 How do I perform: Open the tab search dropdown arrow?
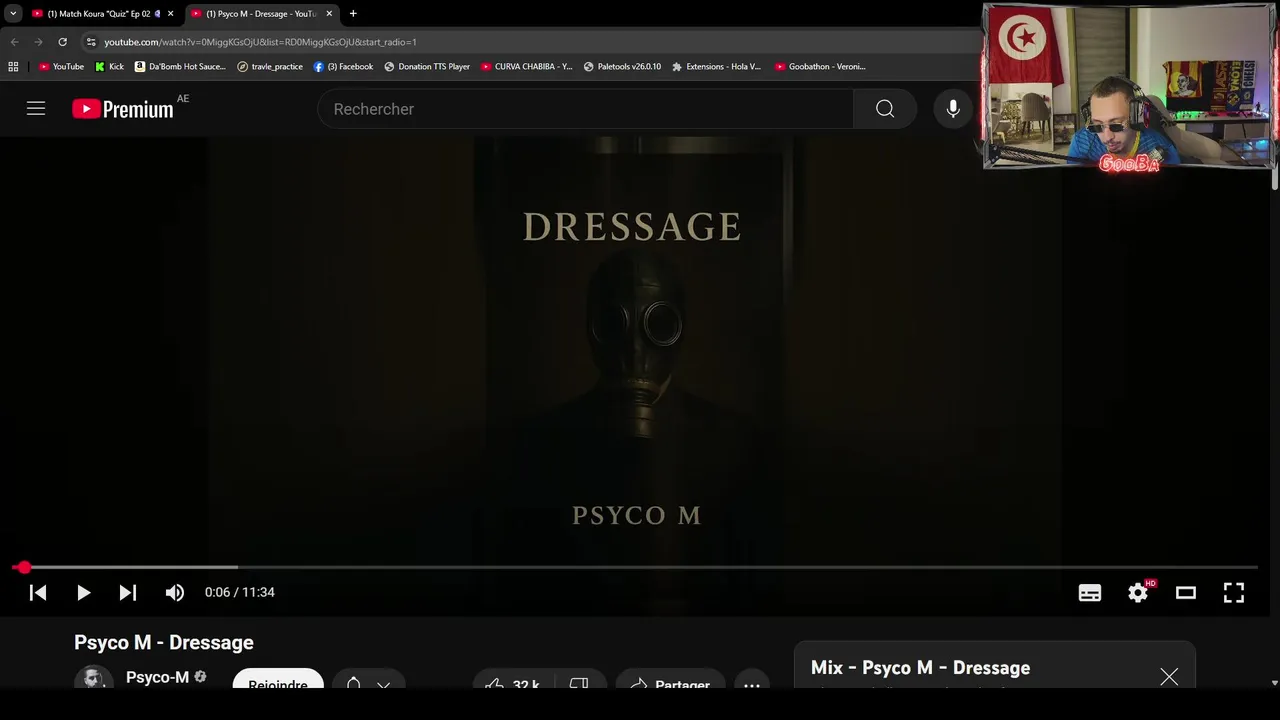click(13, 14)
